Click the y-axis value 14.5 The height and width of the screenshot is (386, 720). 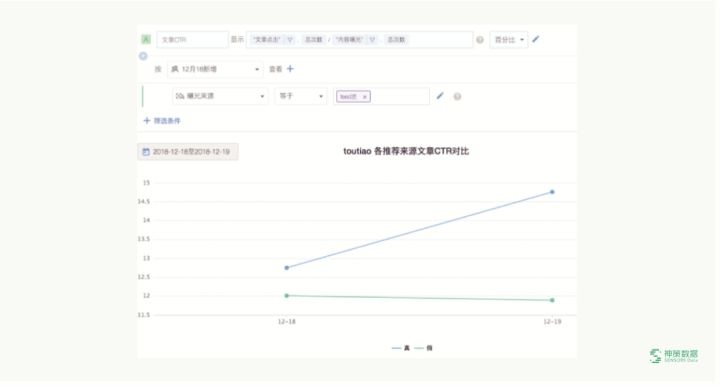click(144, 201)
